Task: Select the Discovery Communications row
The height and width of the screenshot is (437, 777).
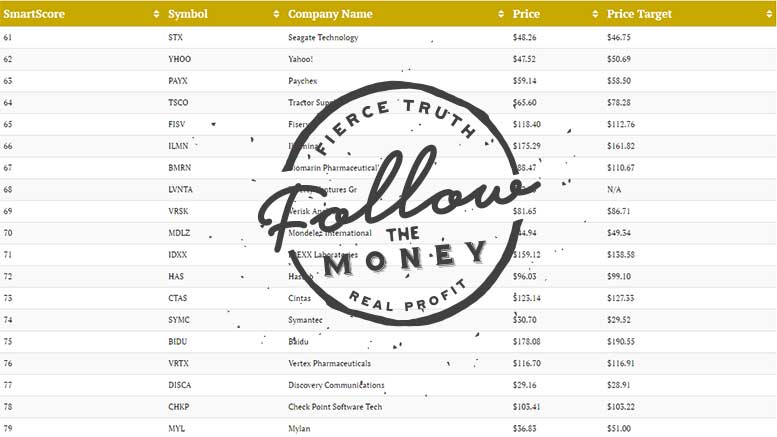Action: click(x=388, y=385)
